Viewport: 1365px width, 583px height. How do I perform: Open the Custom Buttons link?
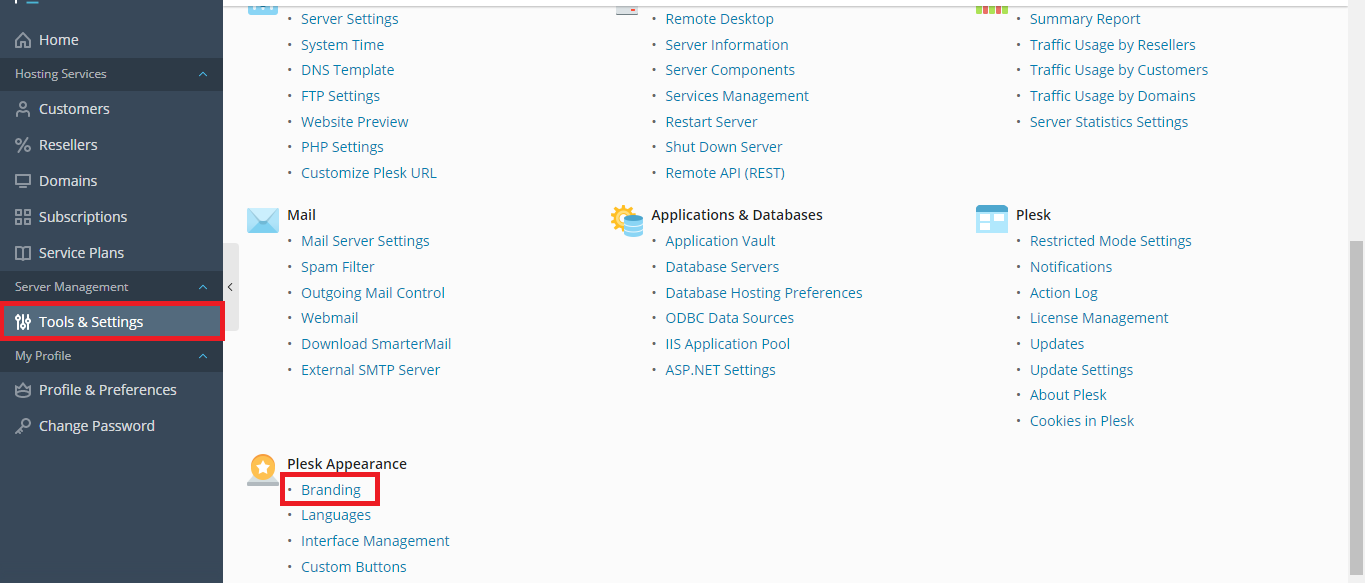(x=354, y=567)
